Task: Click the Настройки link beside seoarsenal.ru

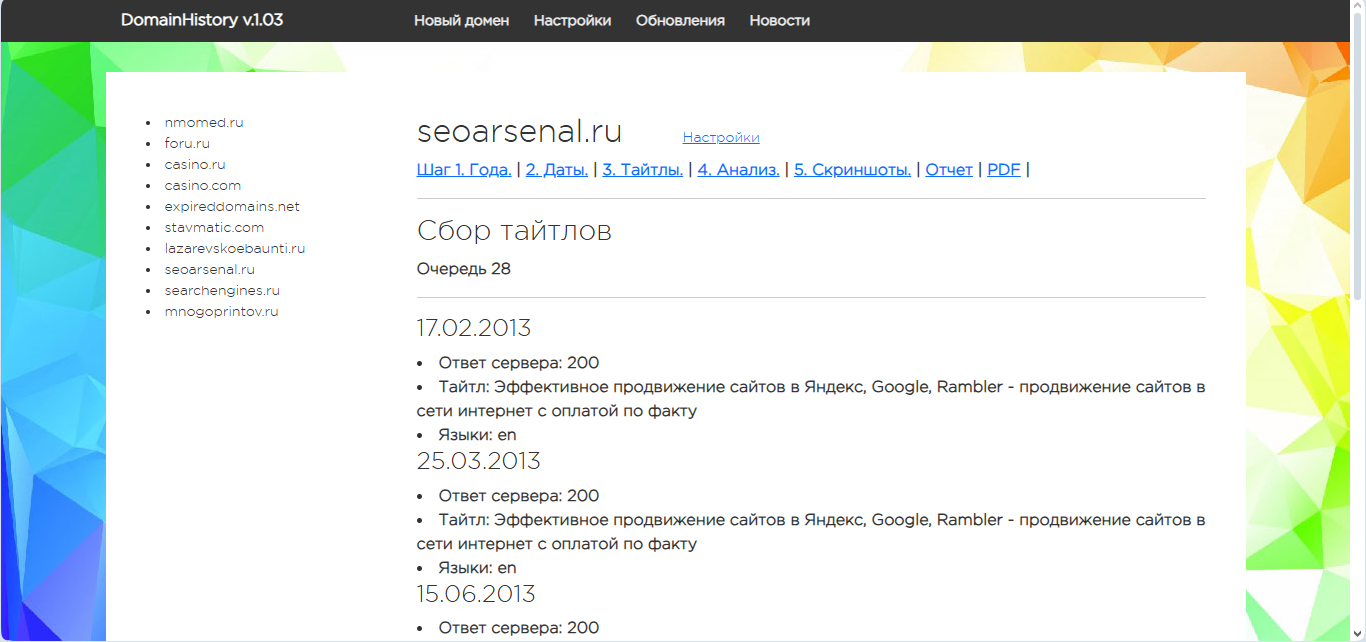Action: click(x=720, y=138)
